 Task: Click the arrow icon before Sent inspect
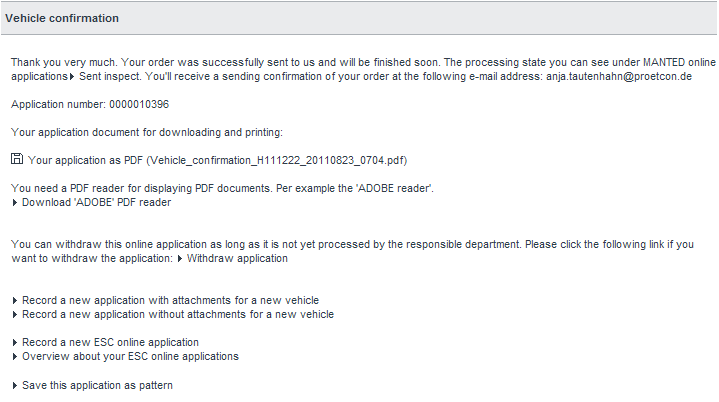pos(72,77)
